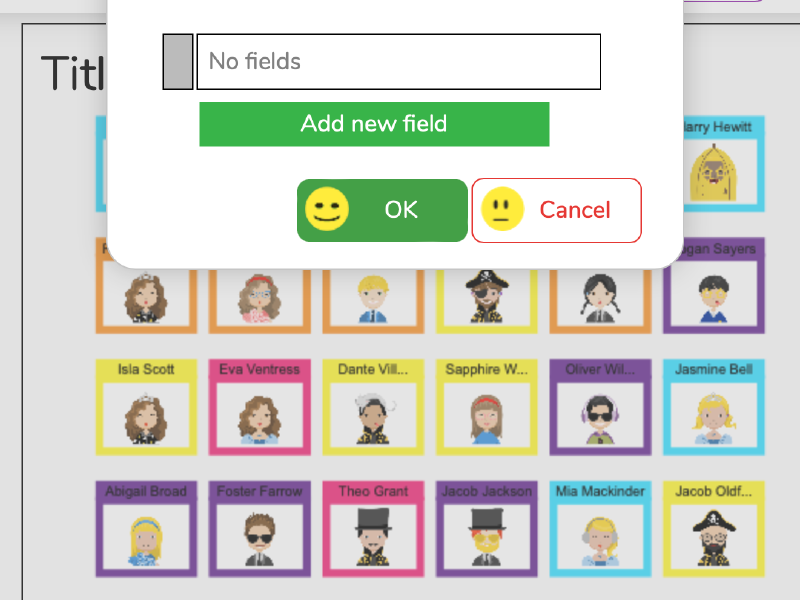Dismiss the dialog with Cancel
The width and height of the screenshot is (800, 600).
(x=557, y=210)
